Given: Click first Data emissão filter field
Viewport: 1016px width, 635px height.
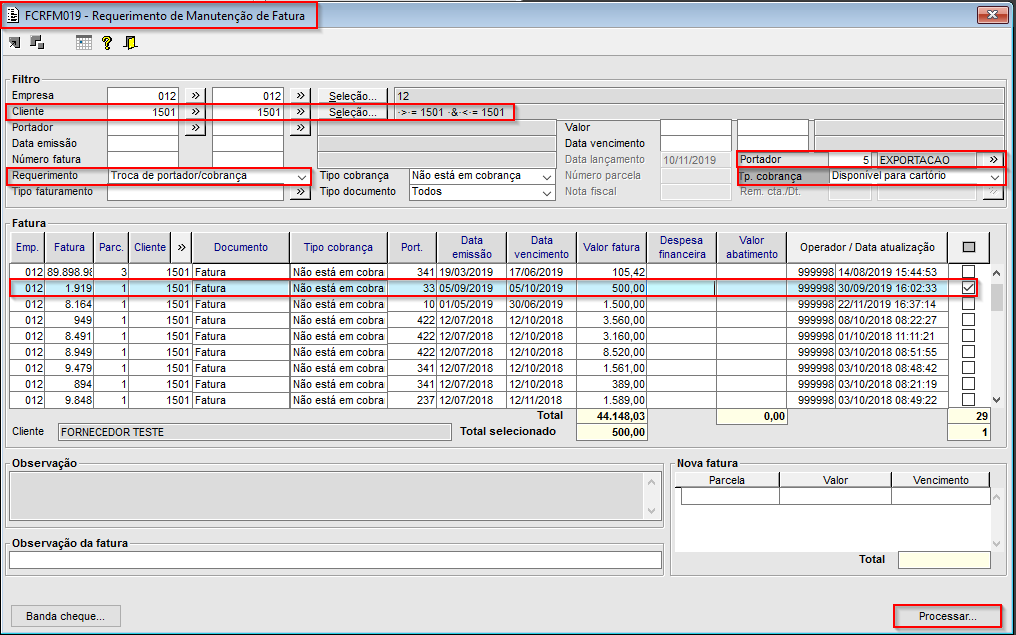Looking at the screenshot, I should coord(143,143).
